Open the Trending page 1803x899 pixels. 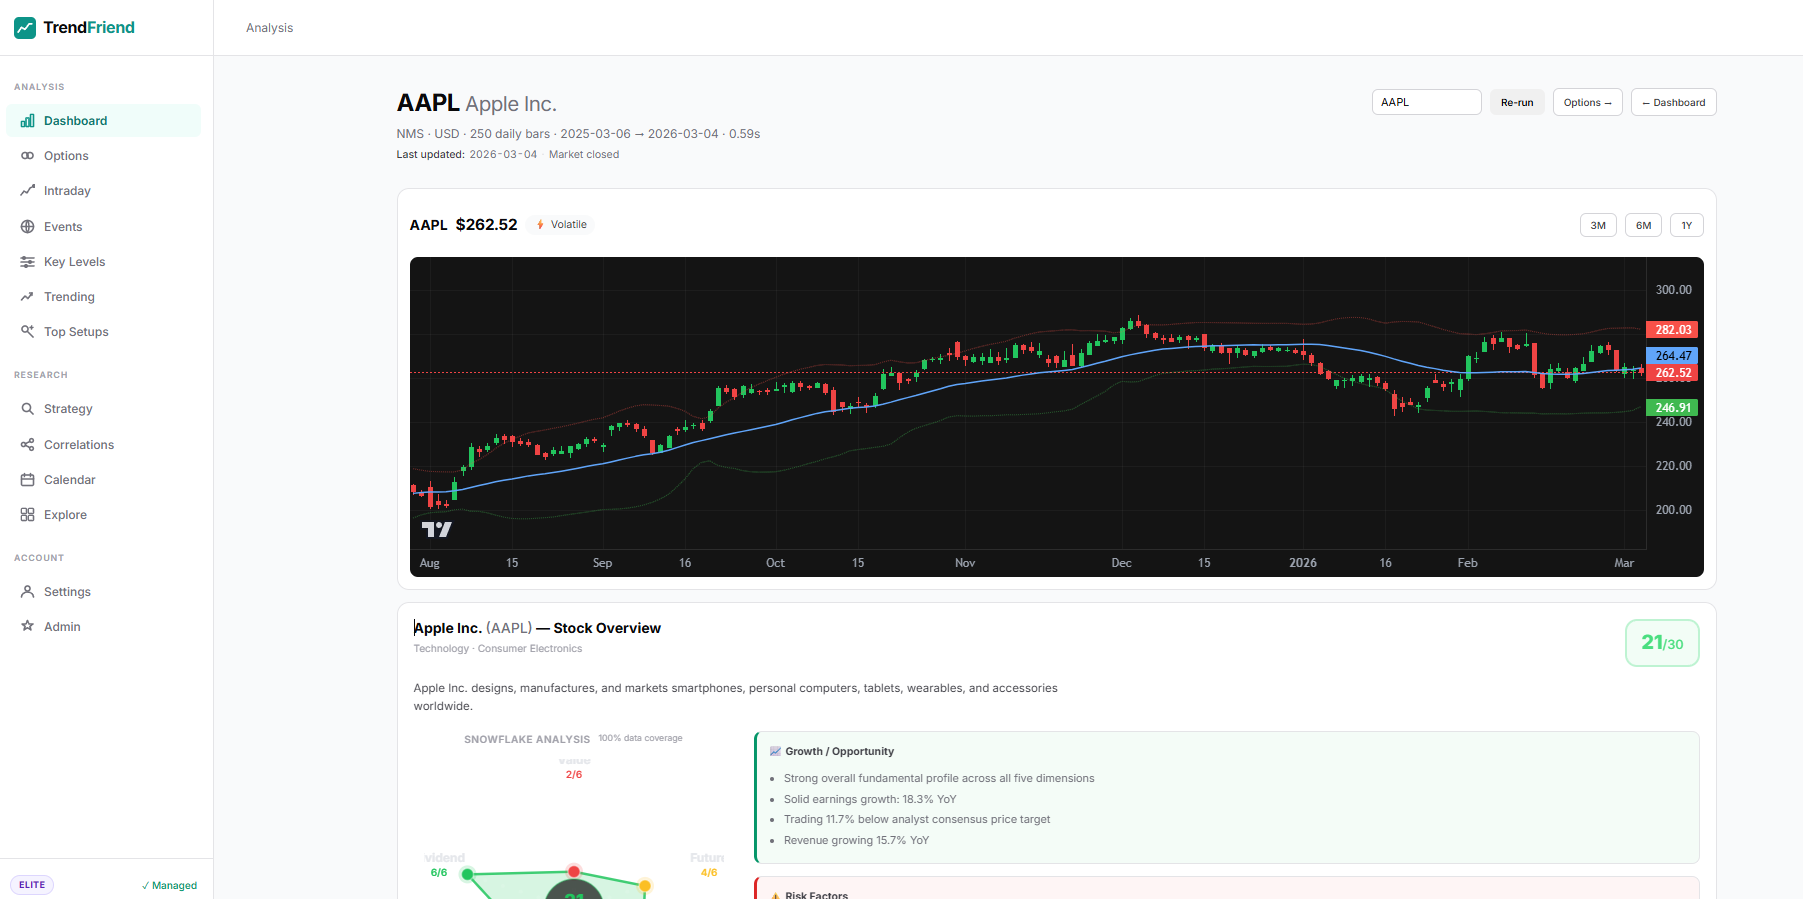[104, 297]
